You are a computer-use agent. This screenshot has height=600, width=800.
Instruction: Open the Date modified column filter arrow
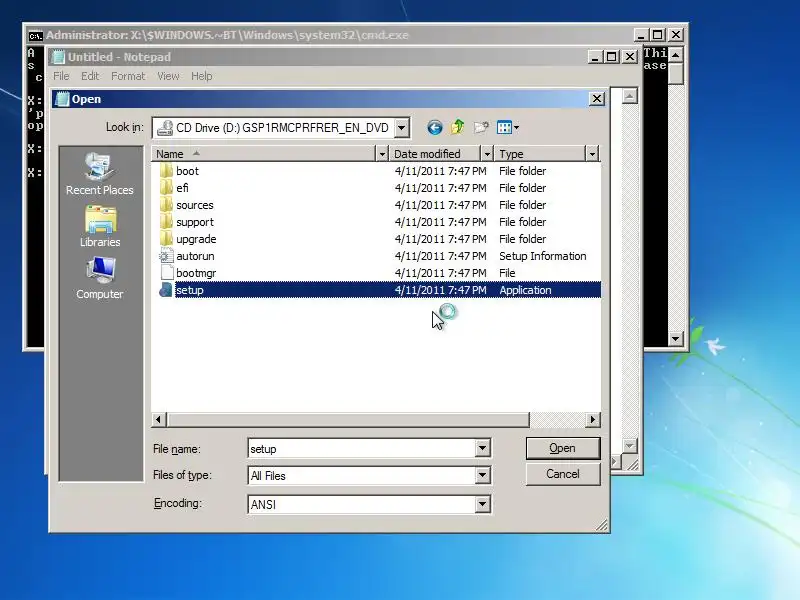(x=487, y=154)
